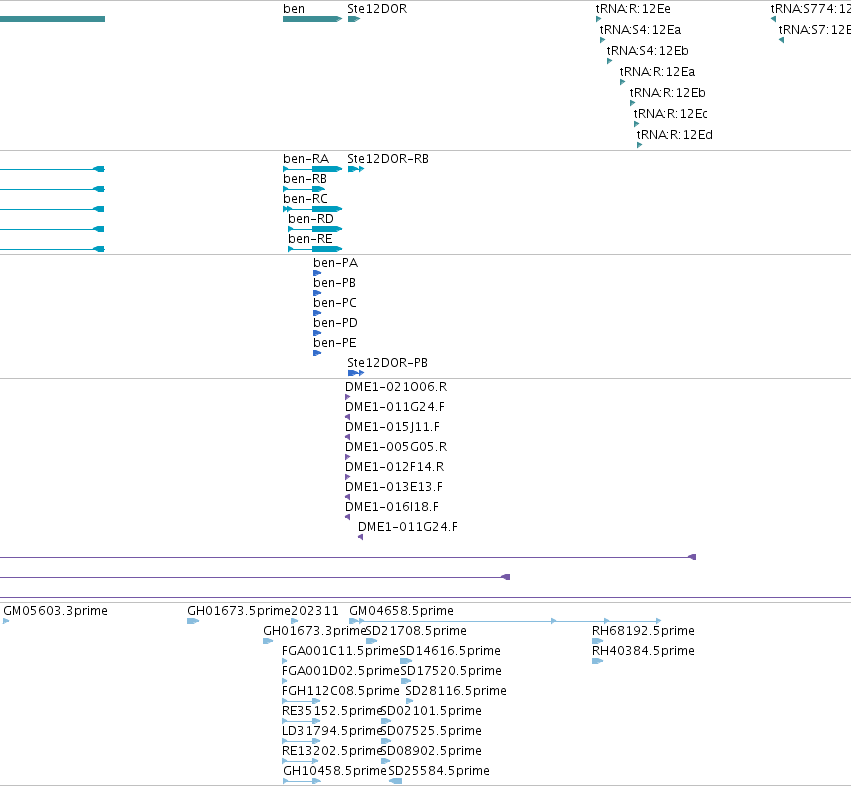Screen dimensions: 851x786
Task: Click the DME1-016I18.F feature label
Action: 392,508
